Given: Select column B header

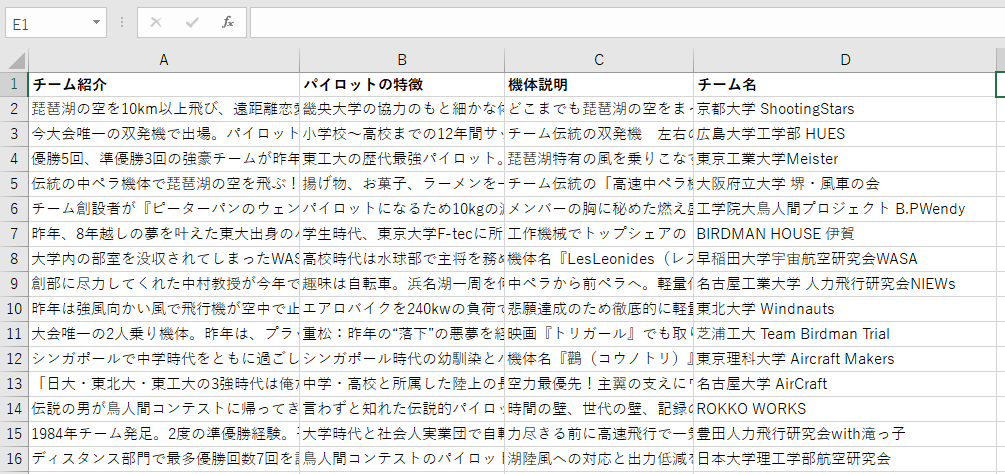Looking at the screenshot, I should pyautogui.click(x=403, y=60).
